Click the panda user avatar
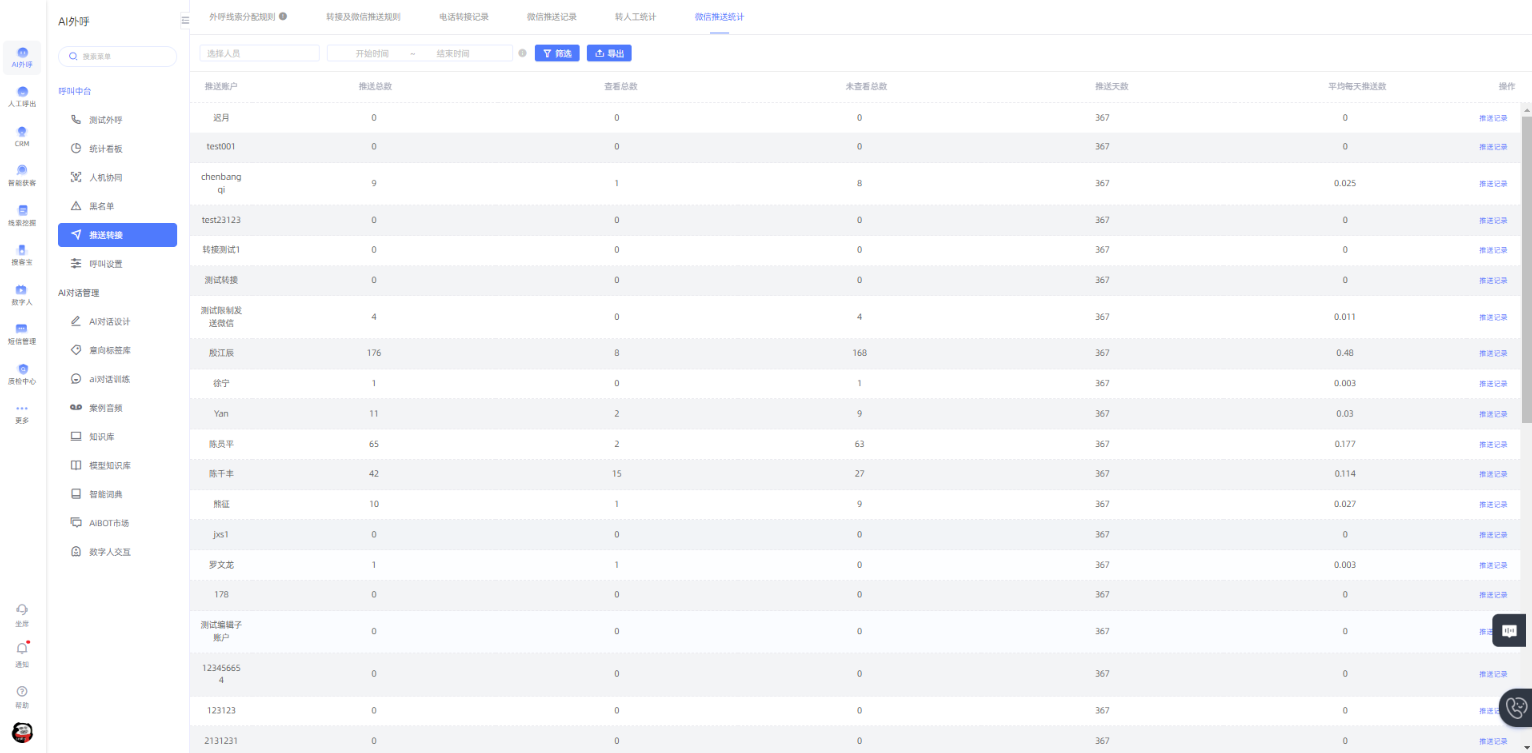The width and height of the screenshot is (1532, 753). point(22,733)
